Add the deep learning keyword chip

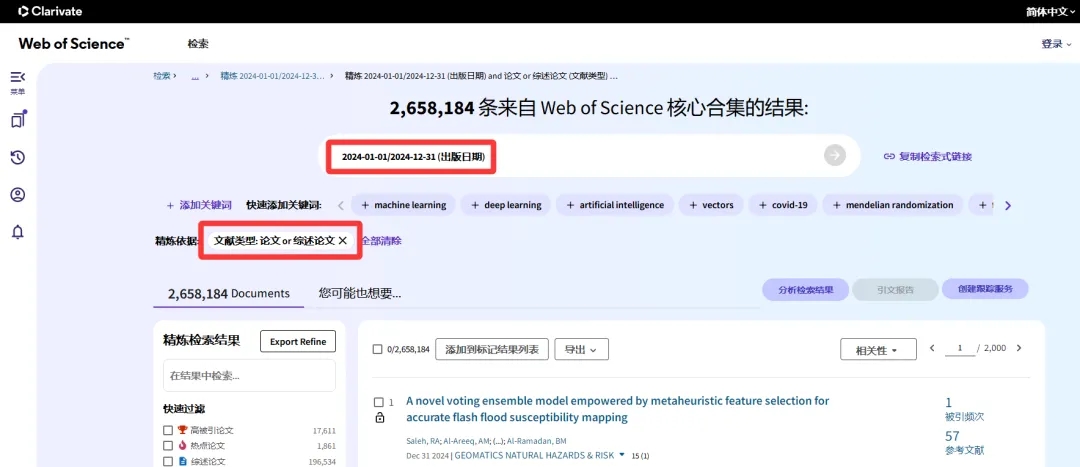click(x=506, y=205)
